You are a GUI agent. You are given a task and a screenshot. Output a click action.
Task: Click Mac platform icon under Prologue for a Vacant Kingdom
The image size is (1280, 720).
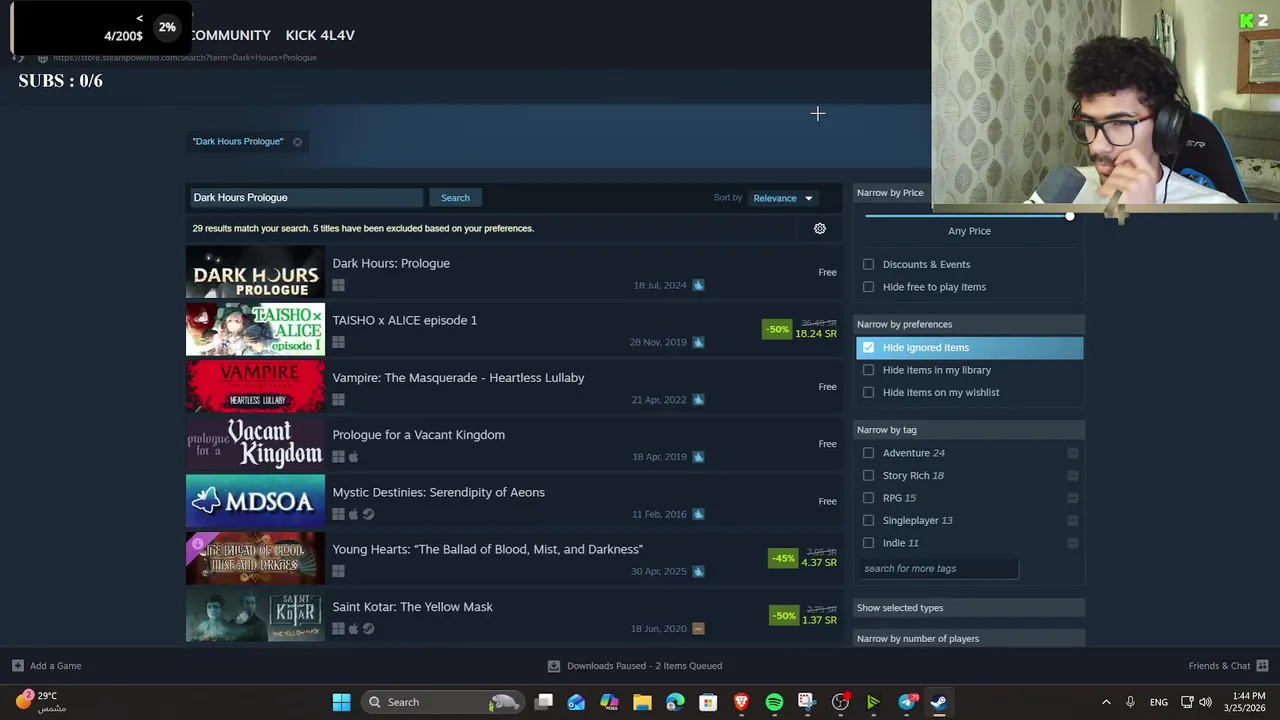coord(353,457)
